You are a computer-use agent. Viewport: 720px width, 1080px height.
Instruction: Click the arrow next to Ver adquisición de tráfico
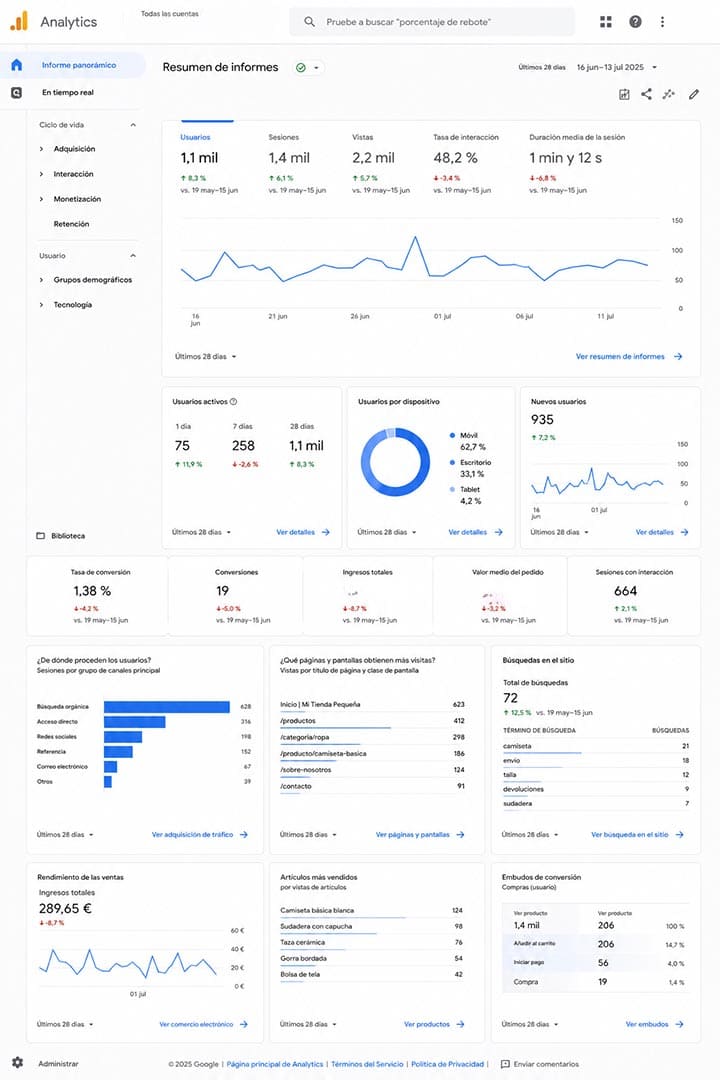(243, 835)
